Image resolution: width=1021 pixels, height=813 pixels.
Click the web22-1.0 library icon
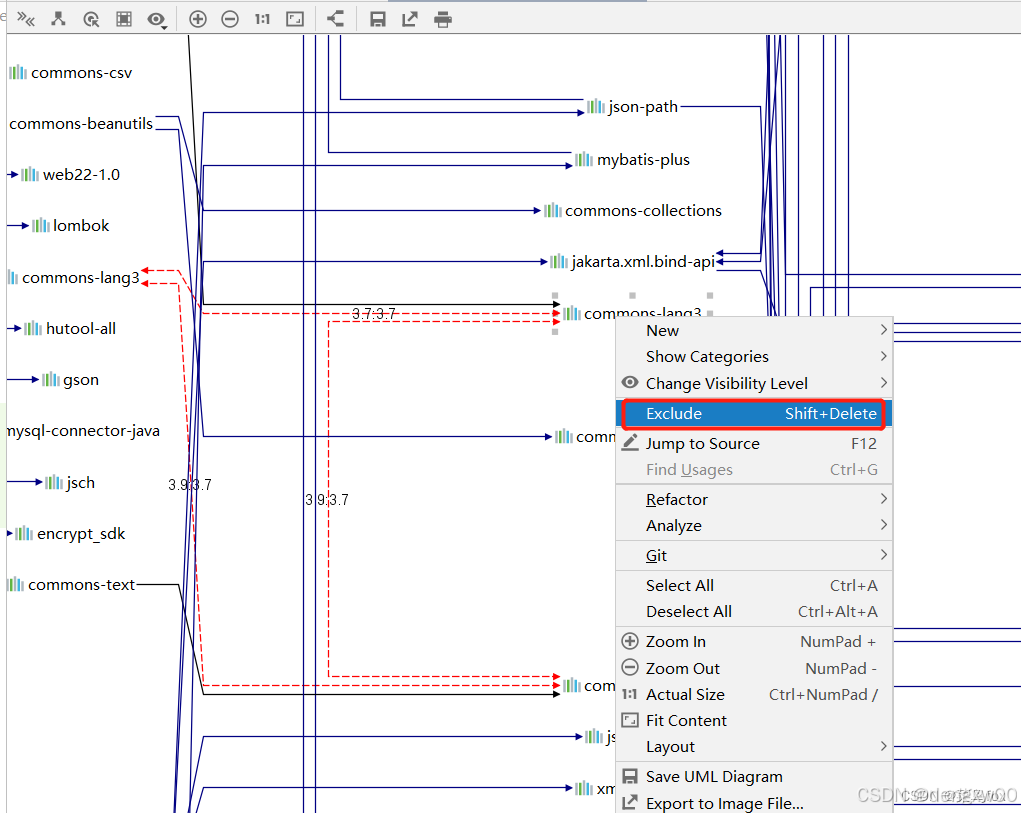30,174
